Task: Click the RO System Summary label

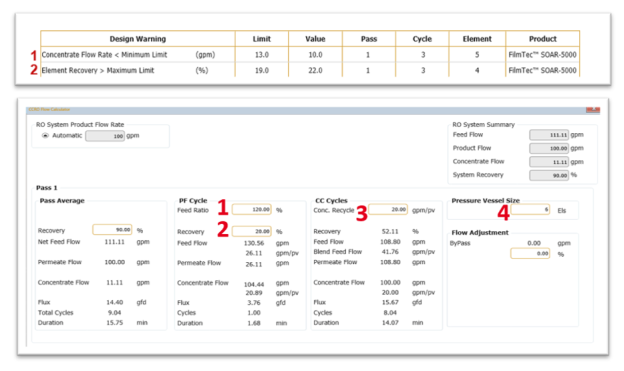Action: (484, 125)
